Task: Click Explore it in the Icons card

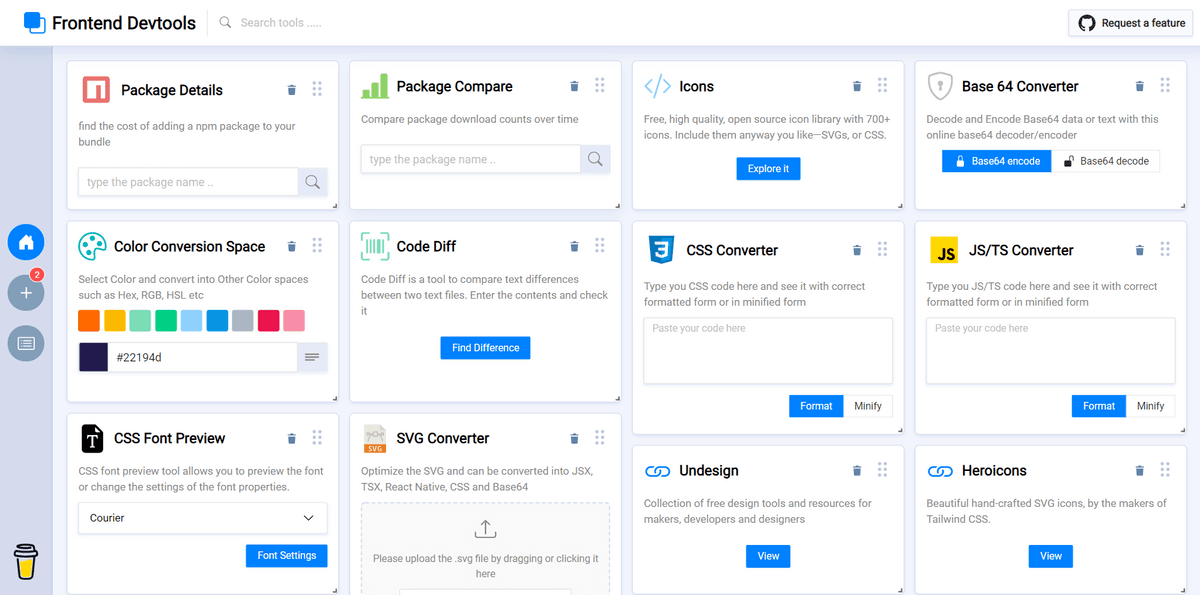Action: pos(768,169)
